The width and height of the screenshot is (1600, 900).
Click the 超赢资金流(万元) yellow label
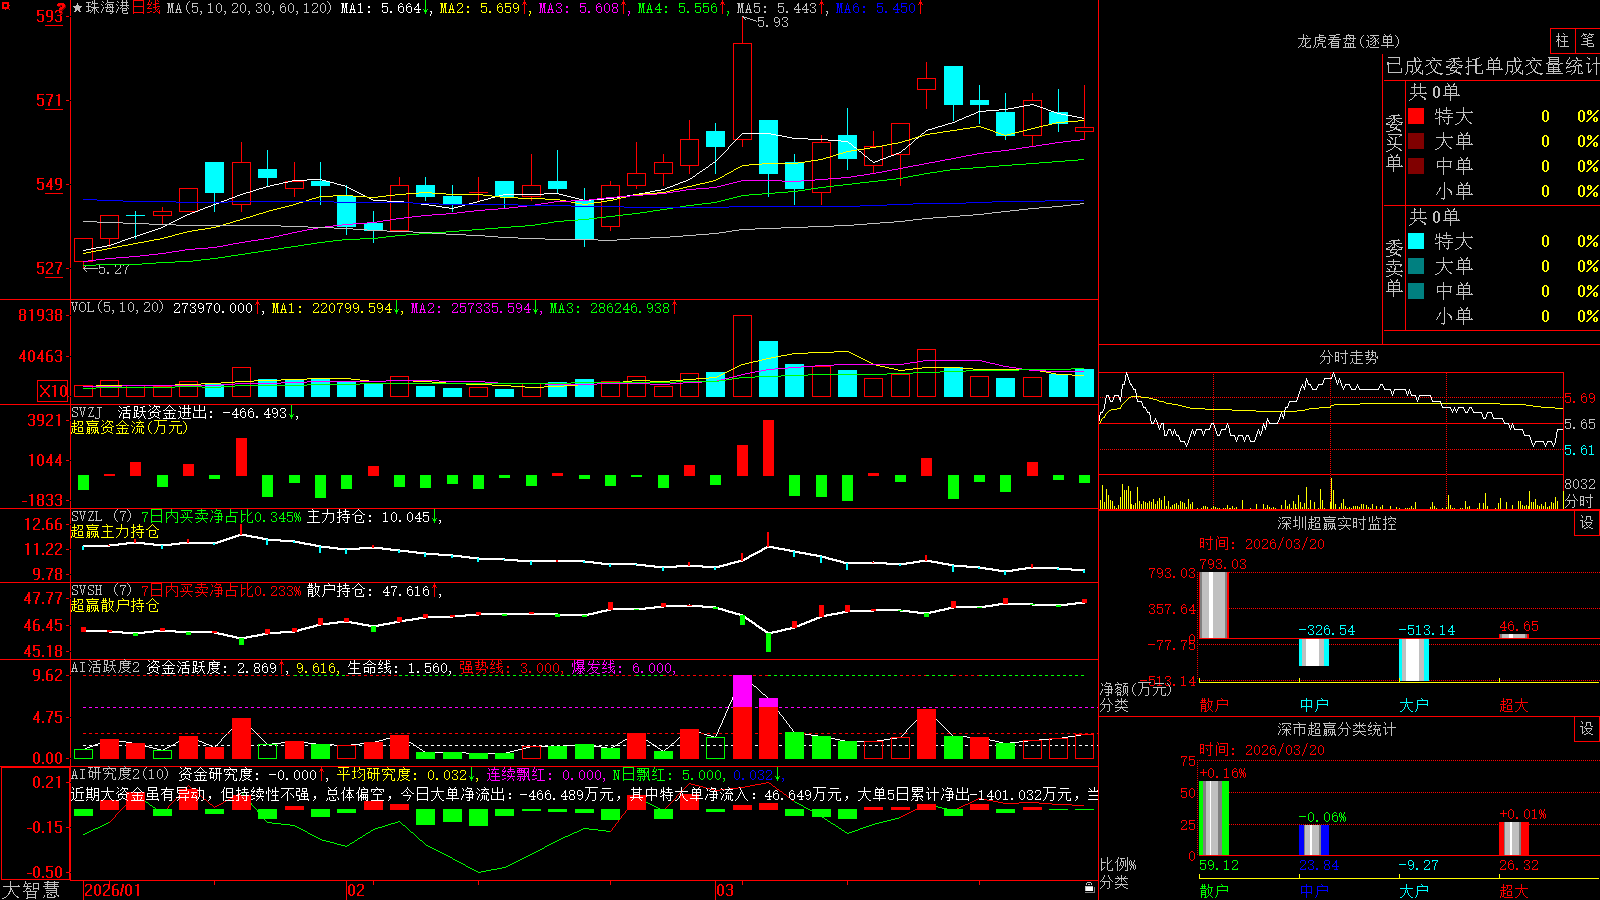point(129,427)
